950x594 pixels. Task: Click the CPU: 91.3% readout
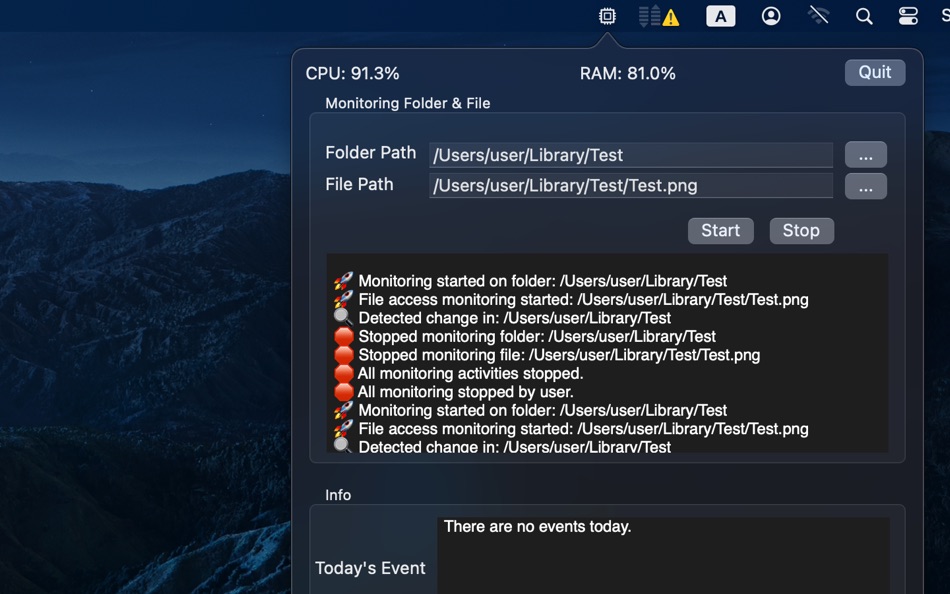352,73
